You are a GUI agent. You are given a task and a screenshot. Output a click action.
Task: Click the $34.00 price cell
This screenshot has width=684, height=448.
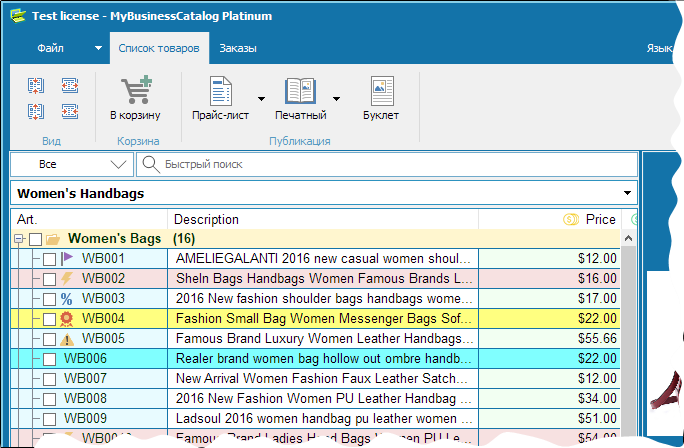(550, 398)
